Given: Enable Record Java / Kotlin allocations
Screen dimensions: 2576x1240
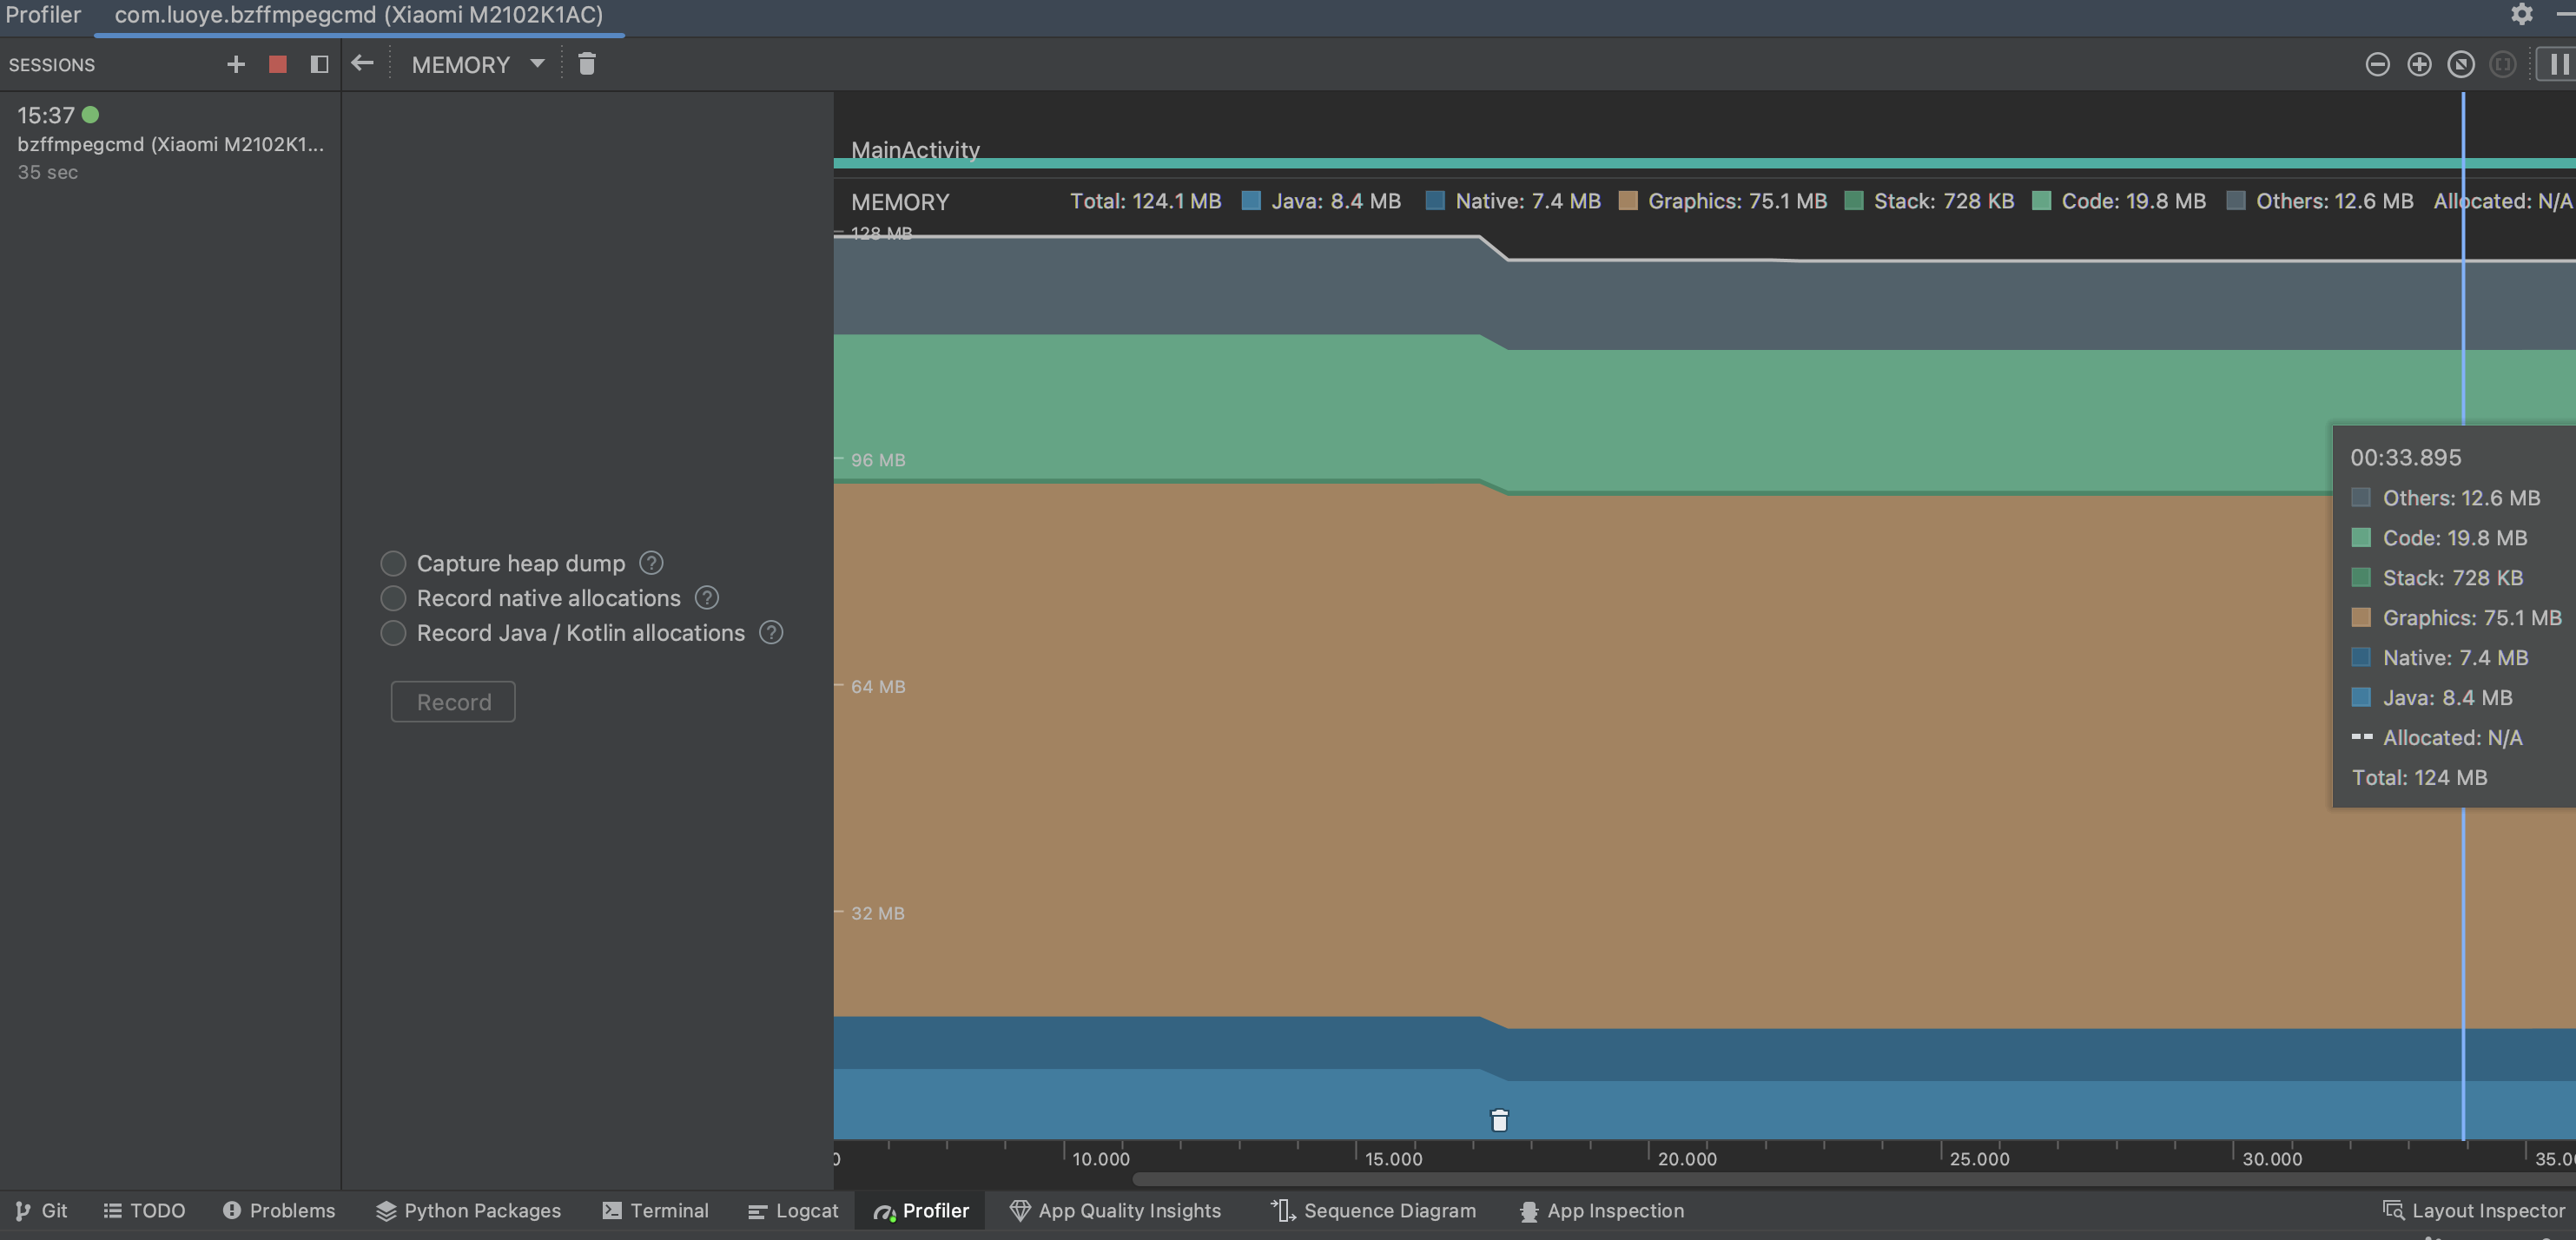Looking at the screenshot, I should [391, 632].
